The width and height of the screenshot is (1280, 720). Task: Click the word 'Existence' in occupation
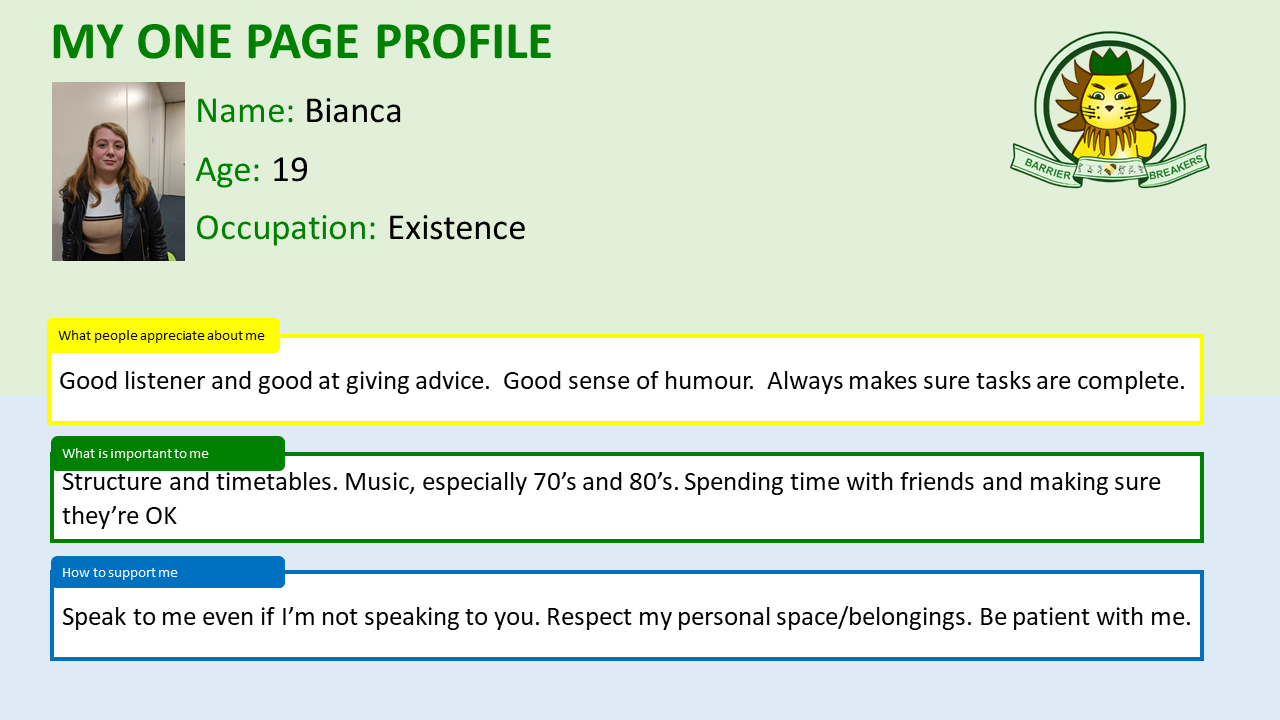point(457,228)
